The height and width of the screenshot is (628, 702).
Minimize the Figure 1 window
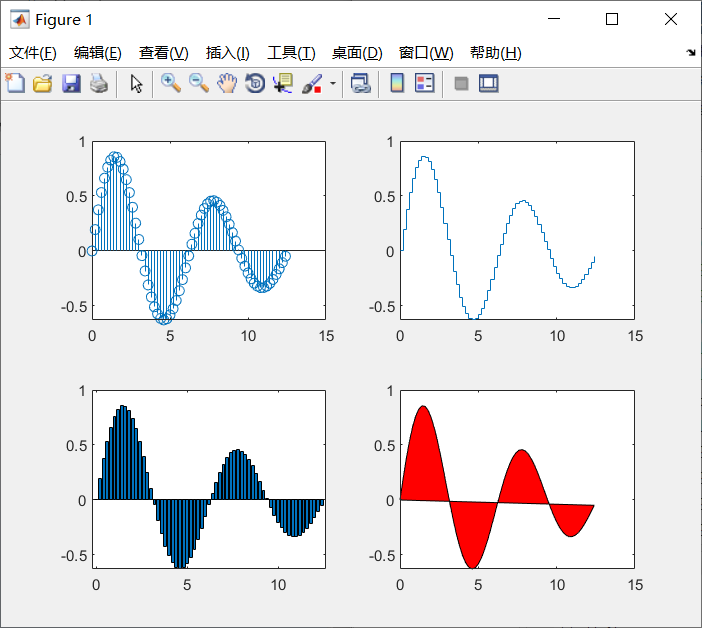[554, 19]
